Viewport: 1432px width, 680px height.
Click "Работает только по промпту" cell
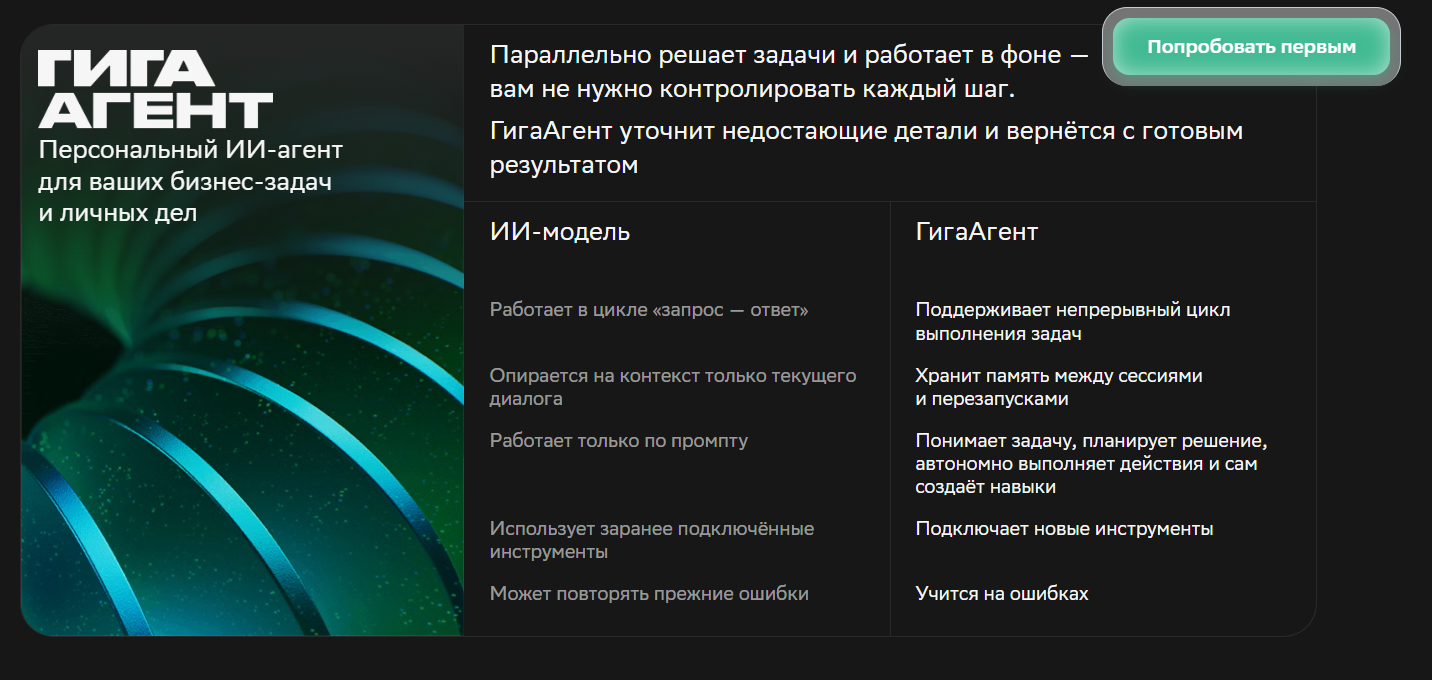(x=619, y=441)
